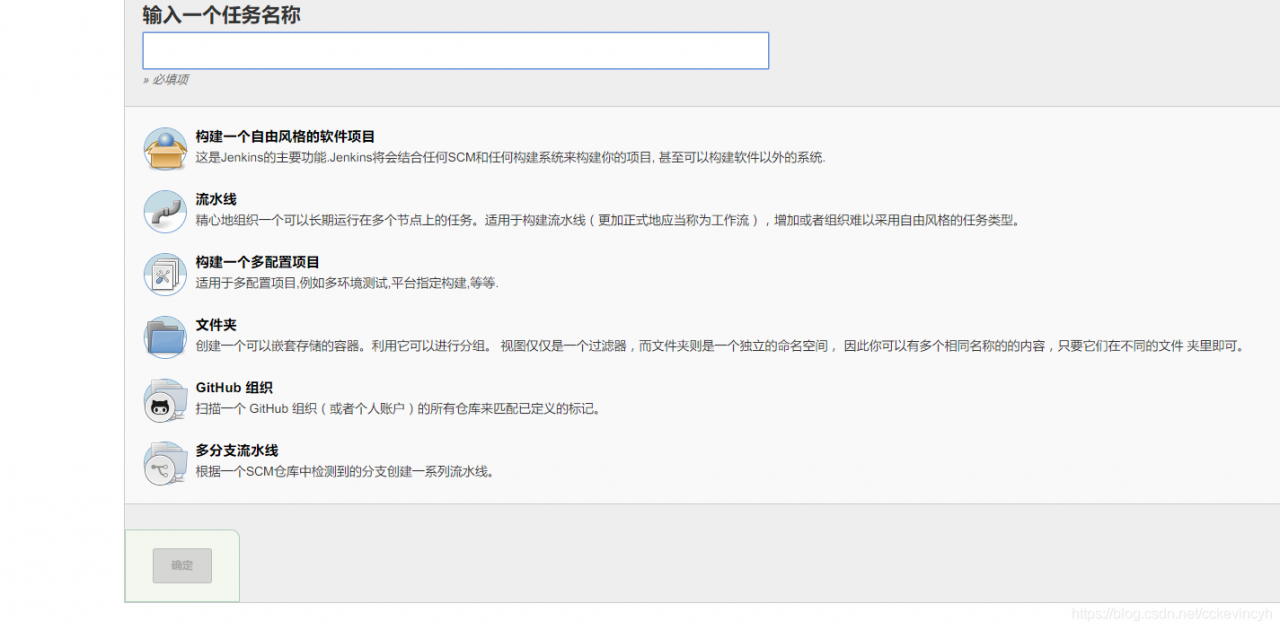
Task: Click the 必填项 required-field note
Action: pos(165,80)
